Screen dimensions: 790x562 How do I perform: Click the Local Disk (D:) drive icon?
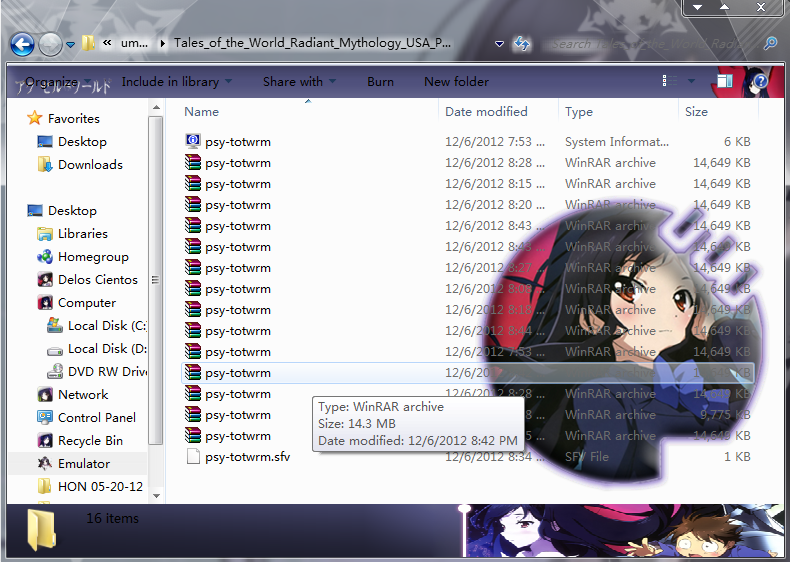coord(55,350)
